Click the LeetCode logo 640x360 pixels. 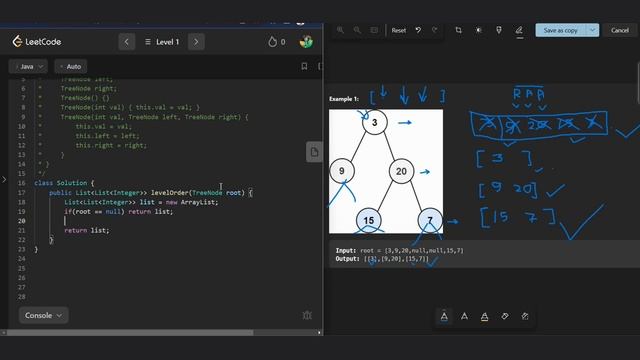tap(37, 42)
